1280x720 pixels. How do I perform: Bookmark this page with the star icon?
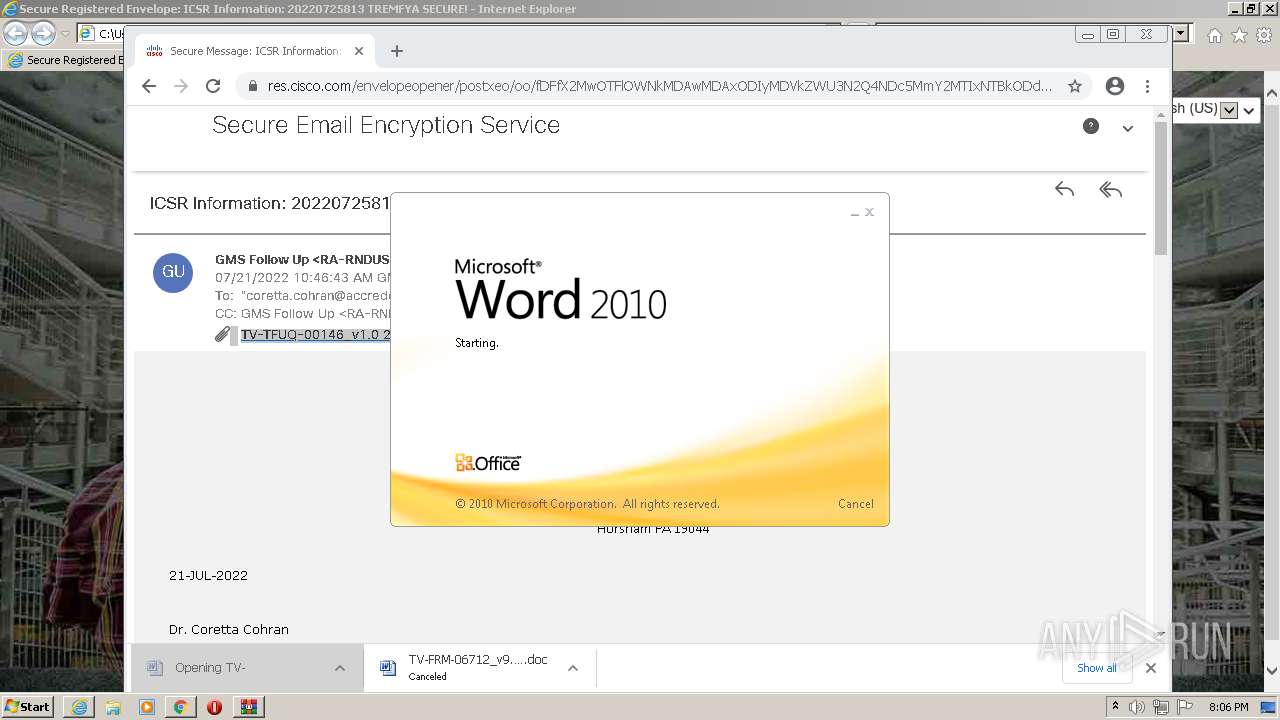coord(1075,86)
